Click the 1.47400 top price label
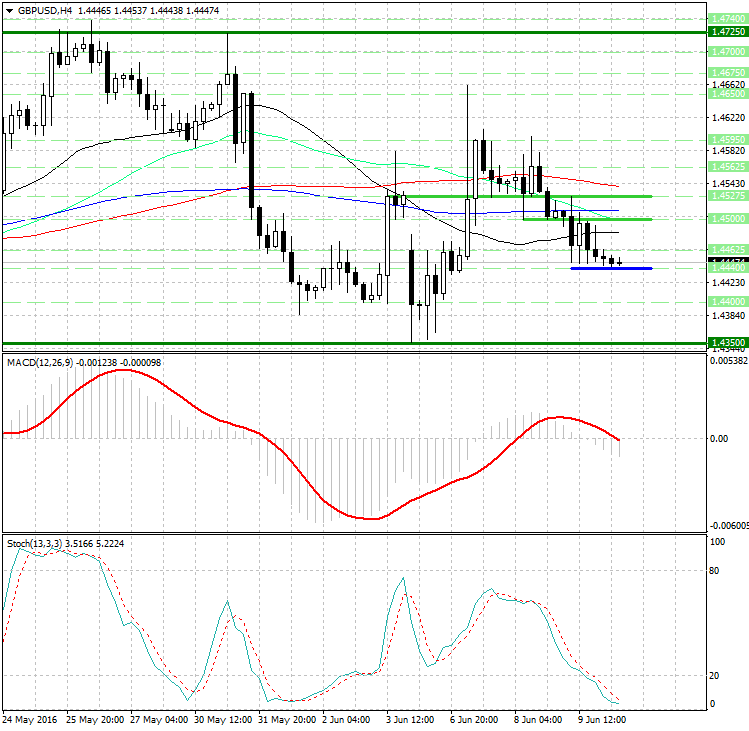 pos(725,18)
